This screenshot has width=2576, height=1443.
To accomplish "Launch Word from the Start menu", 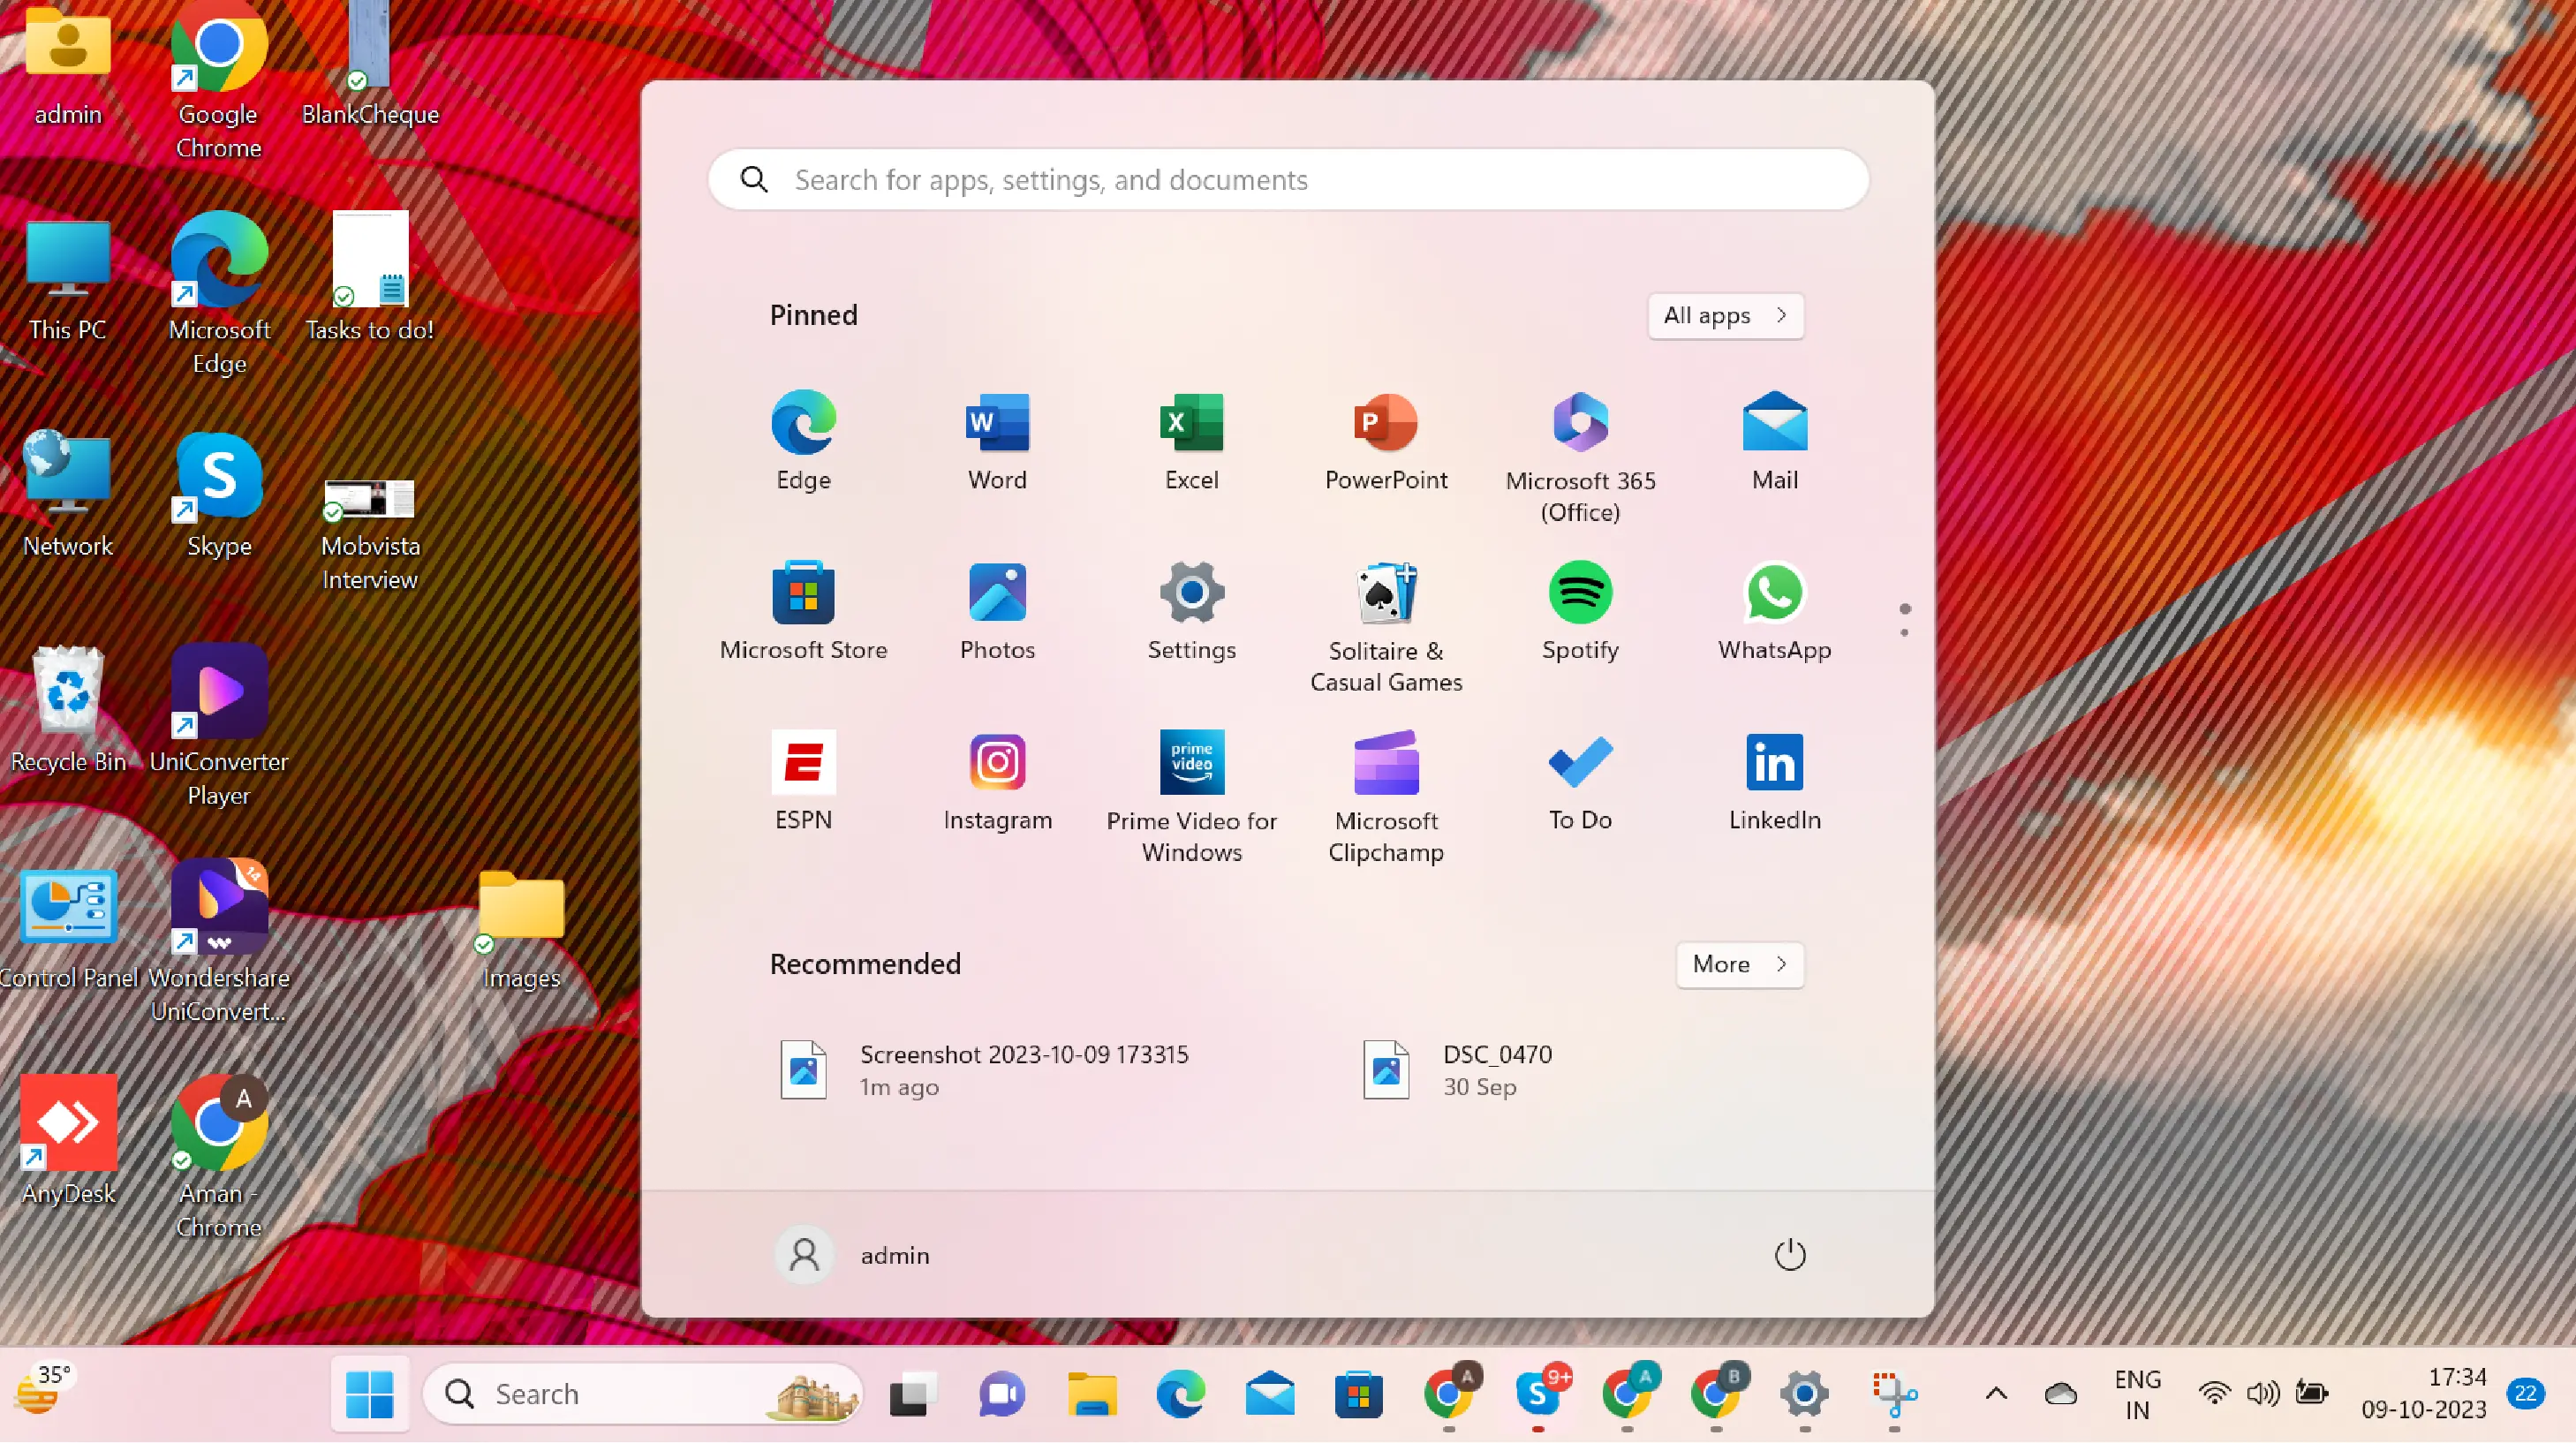I will click(997, 441).
